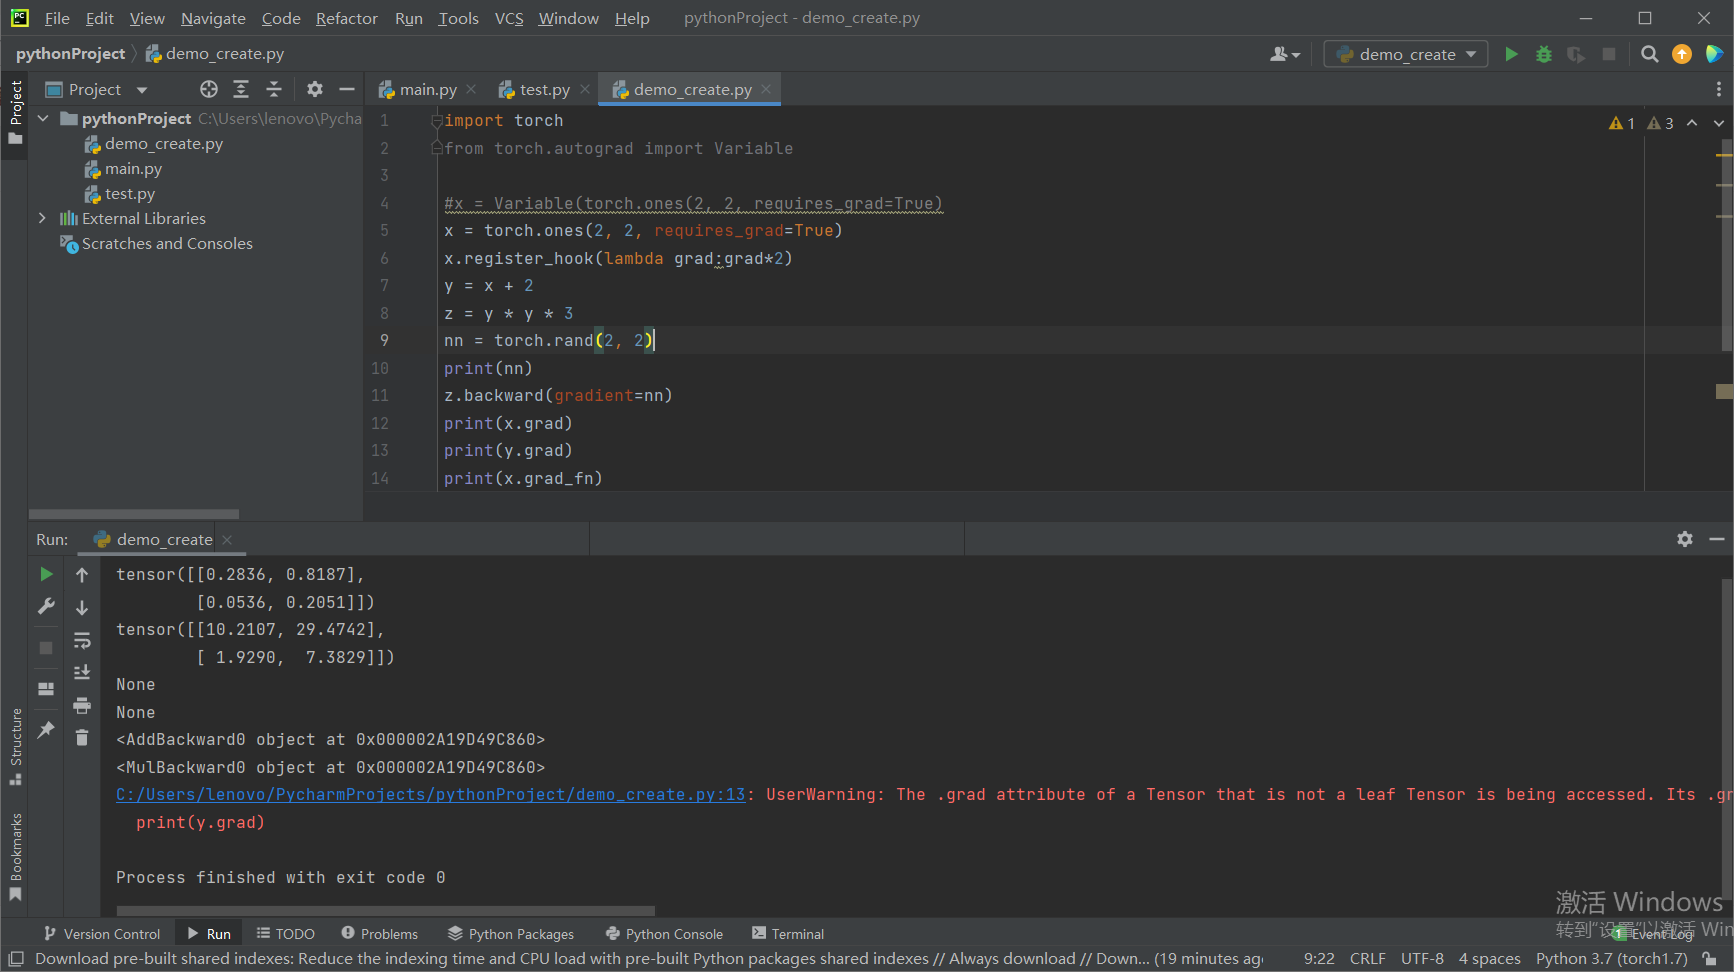Image resolution: width=1734 pixels, height=972 pixels.
Task: Clear all console output trash icon
Action: 82,738
